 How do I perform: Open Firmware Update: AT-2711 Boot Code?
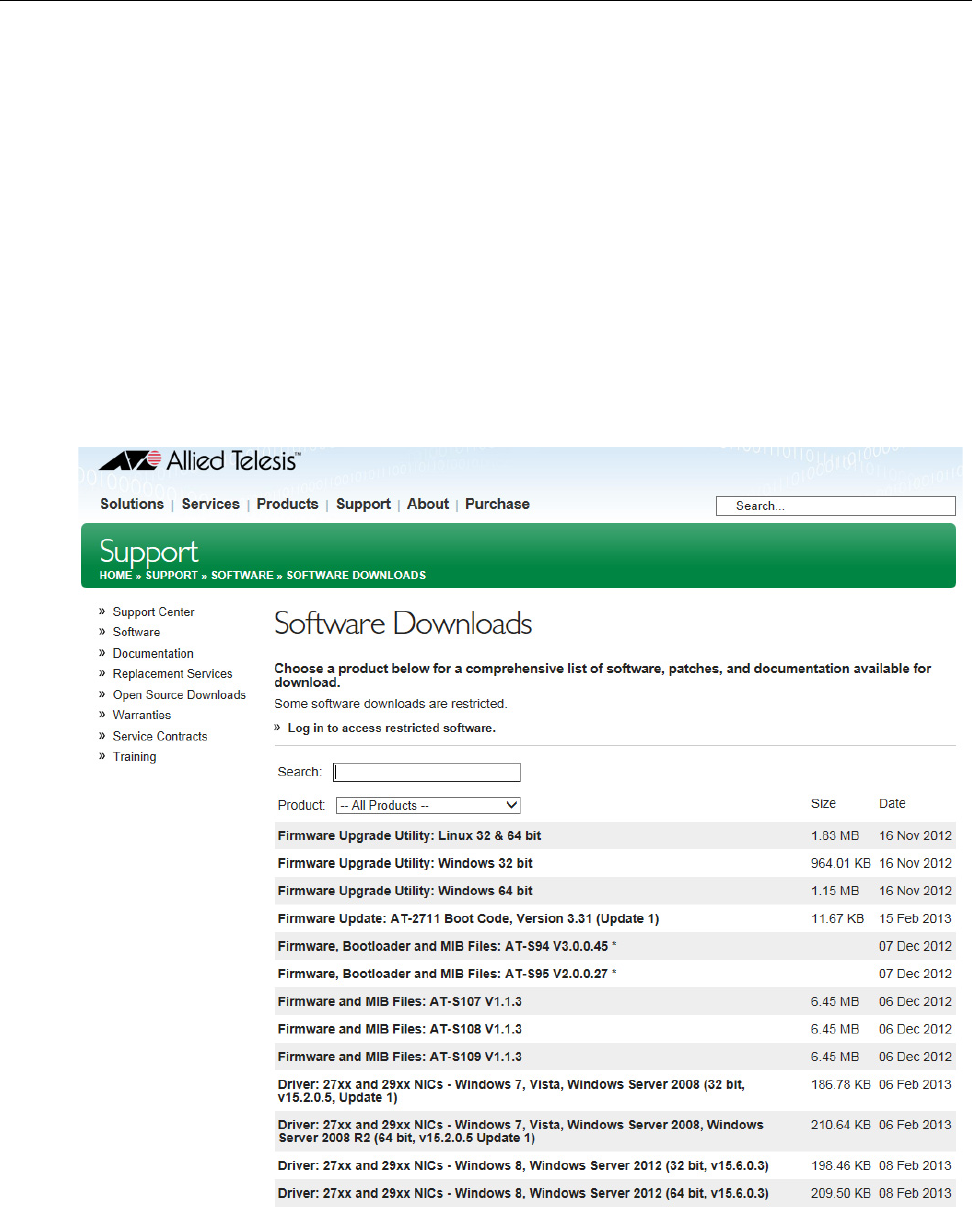coord(468,918)
